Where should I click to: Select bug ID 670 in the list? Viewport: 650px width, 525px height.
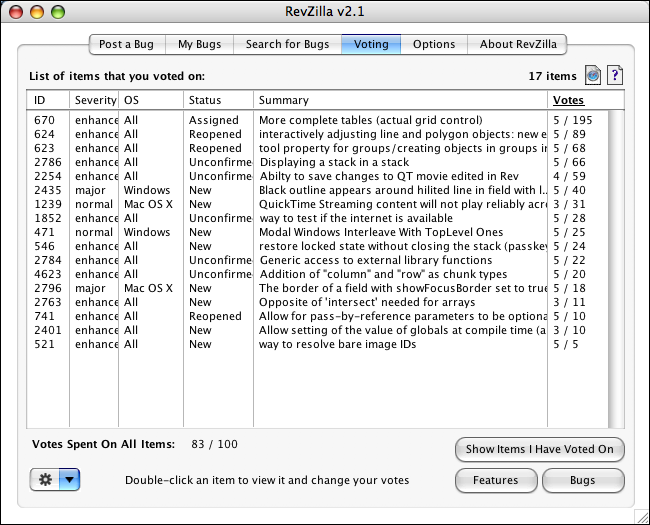(x=44, y=120)
